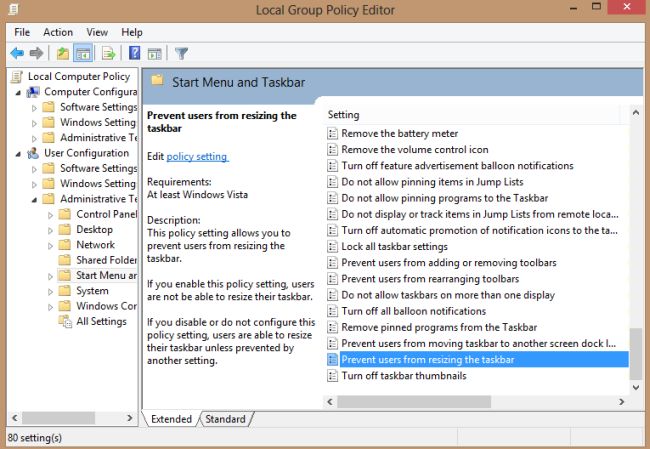The width and height of the screenshot is (650, 449).
Task: Open Help via the question mark icon
Action: point(135,53)
